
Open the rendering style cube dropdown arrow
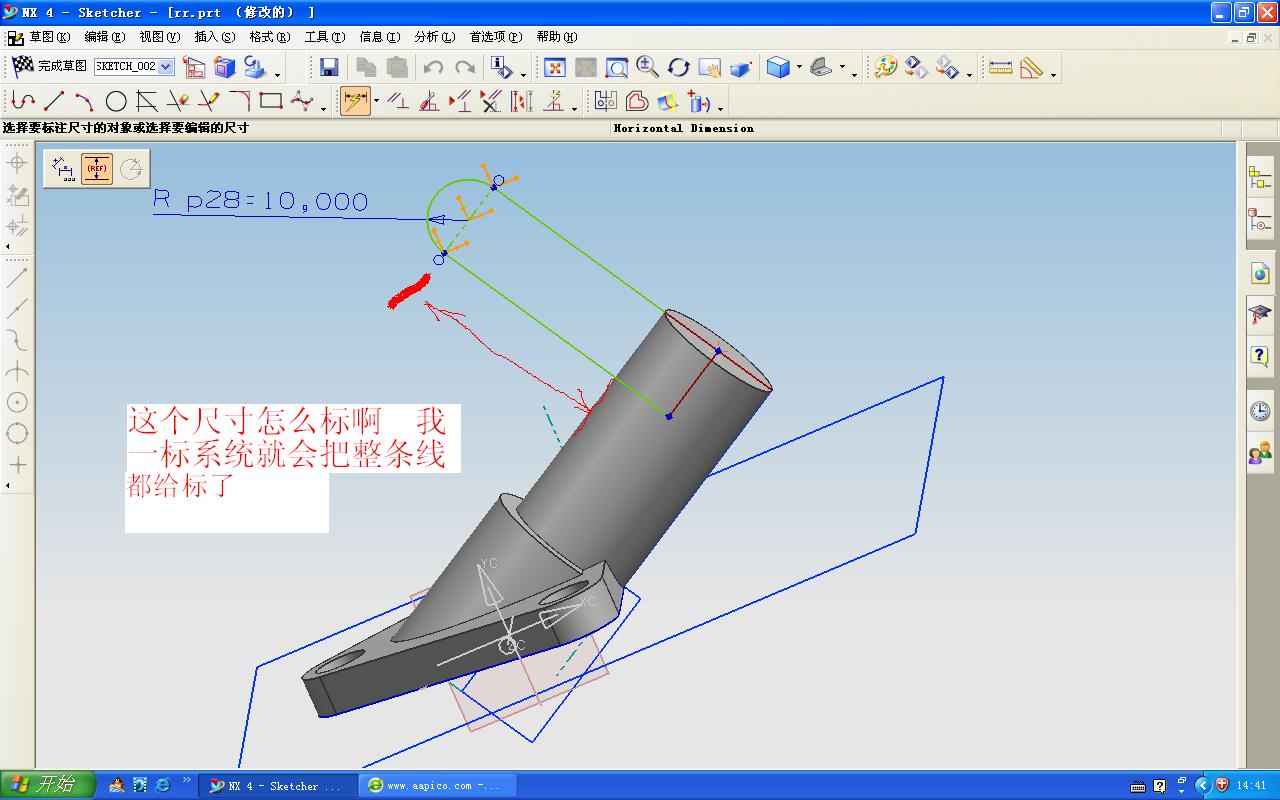(x=799, y=69)
